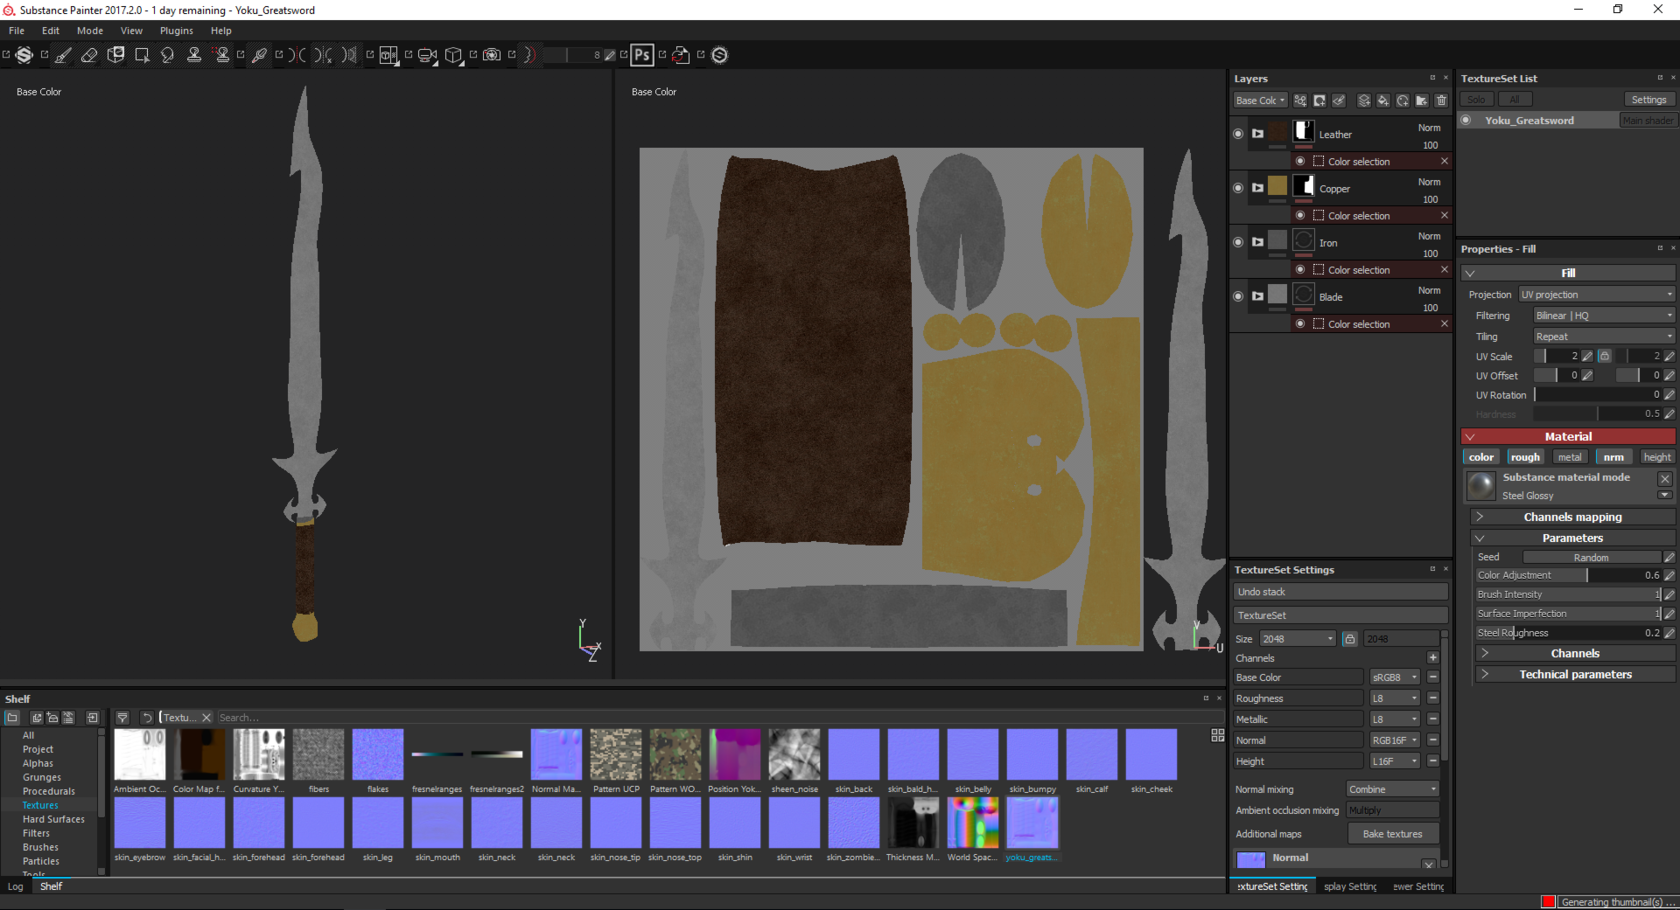The image size is (1680, 910).
Task: Open the Projection dropdown
Action: 1596,295
